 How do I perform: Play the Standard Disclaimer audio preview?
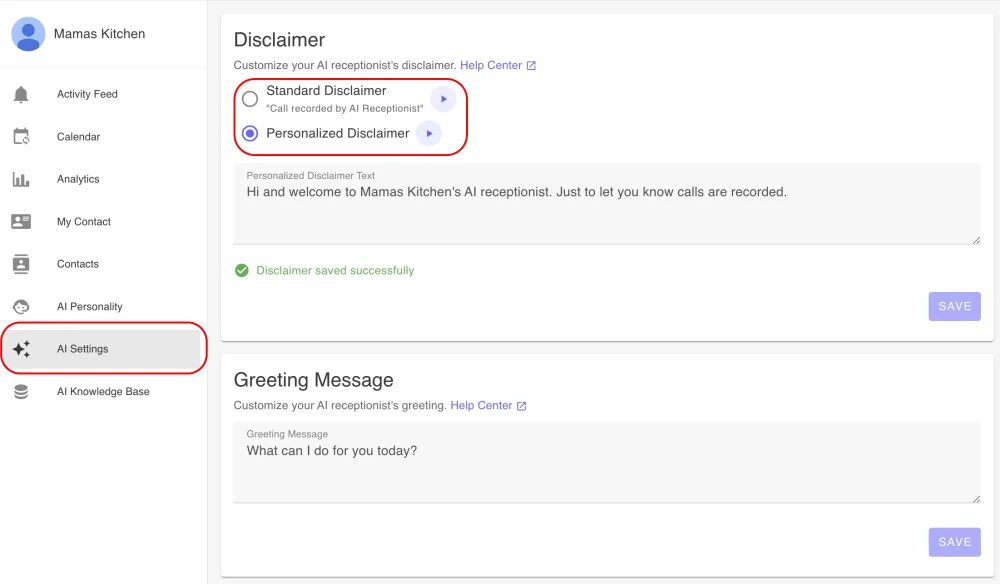coord(443,98)
